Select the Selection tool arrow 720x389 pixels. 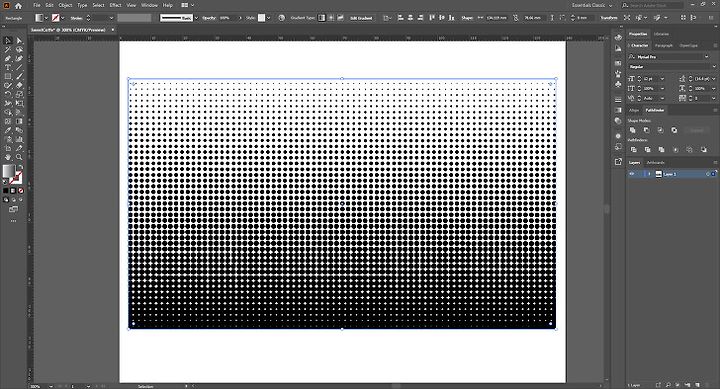(x=8, y=41)
